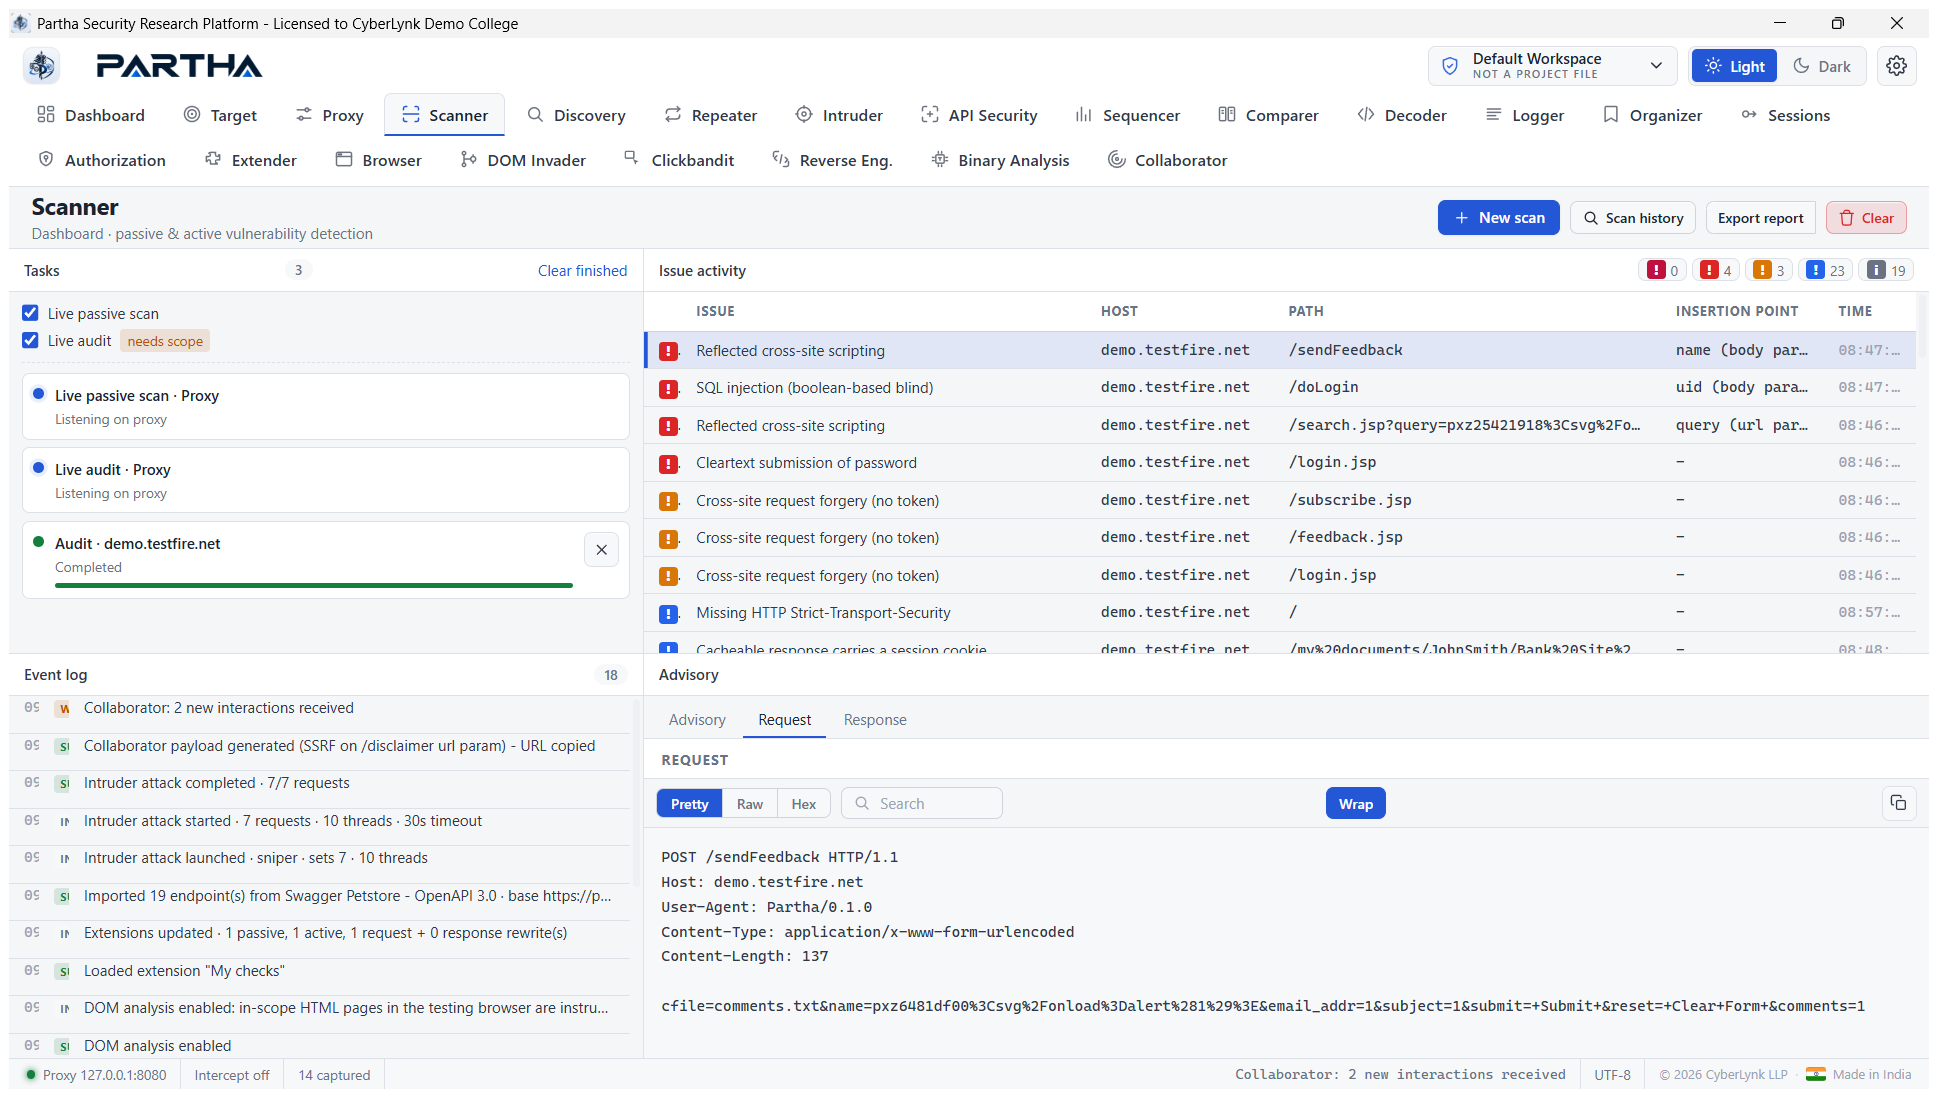1938x1098 pixels.
Task: Click severity icon of Missing HTTP Strict-Transport-Security
Action: coord(669,613)
